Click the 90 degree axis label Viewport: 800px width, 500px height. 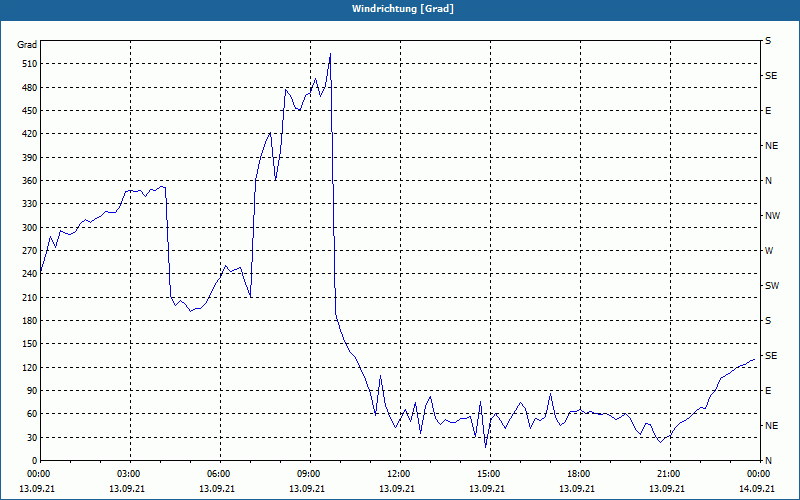(x=30, y=390)
